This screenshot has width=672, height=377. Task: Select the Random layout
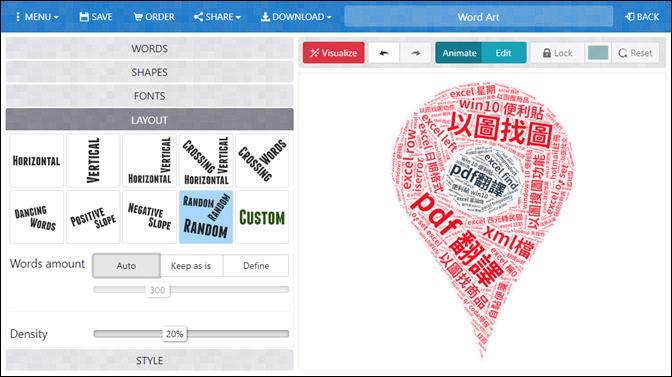coord(206,217)
